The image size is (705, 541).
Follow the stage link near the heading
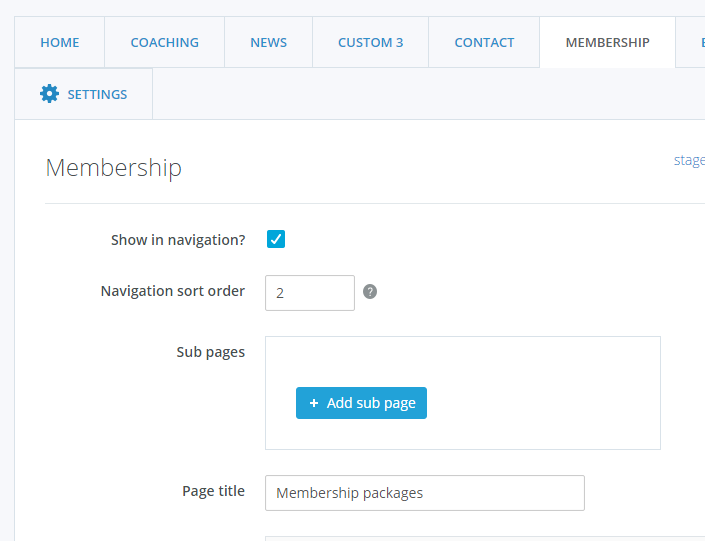689,160
